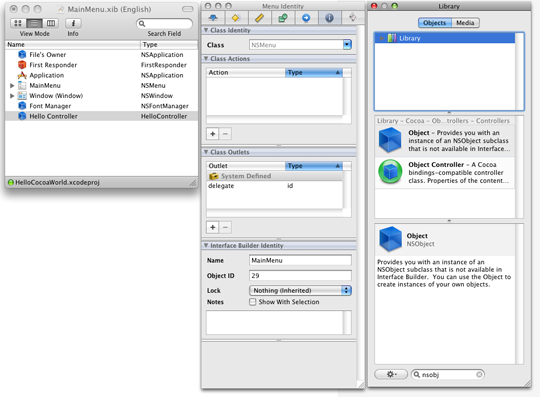Open the Effects inspector tab
The height and width of the screenshot is (397, 540).
click(x=236, y=18)
